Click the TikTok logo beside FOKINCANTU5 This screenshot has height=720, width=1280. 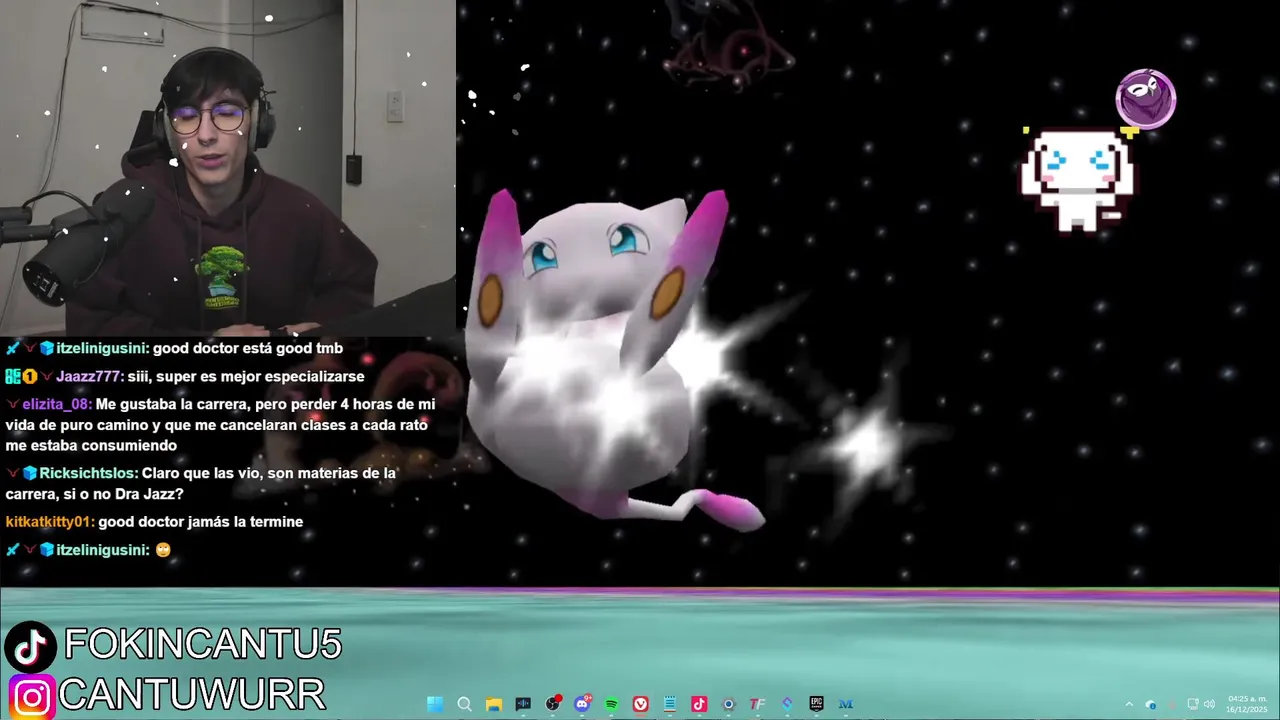pos(30,646)
